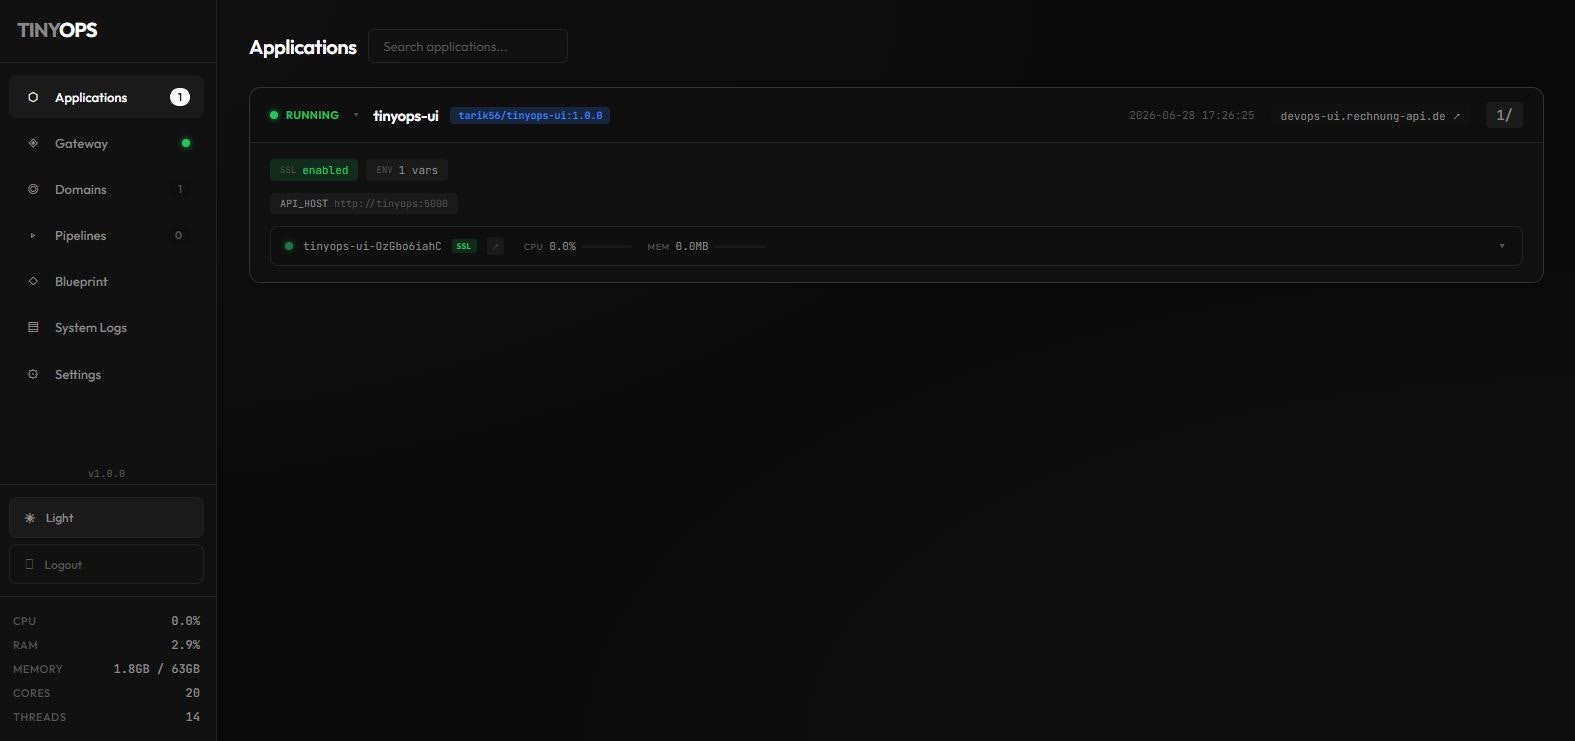Click the Domains count 1
This screenshot has width=1575, height=741.
click(180, 189)
